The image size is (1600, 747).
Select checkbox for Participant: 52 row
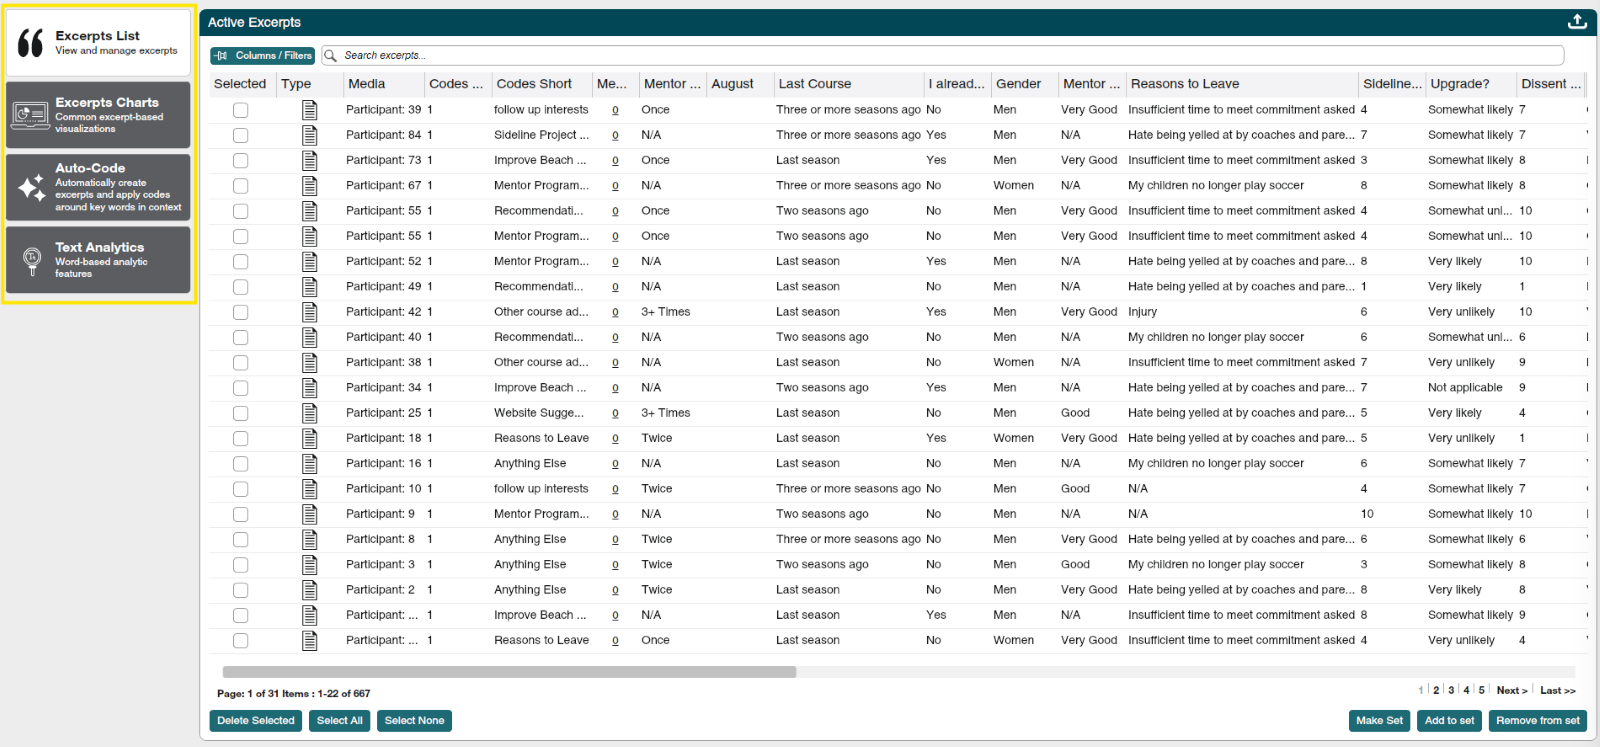click(241, 261)
